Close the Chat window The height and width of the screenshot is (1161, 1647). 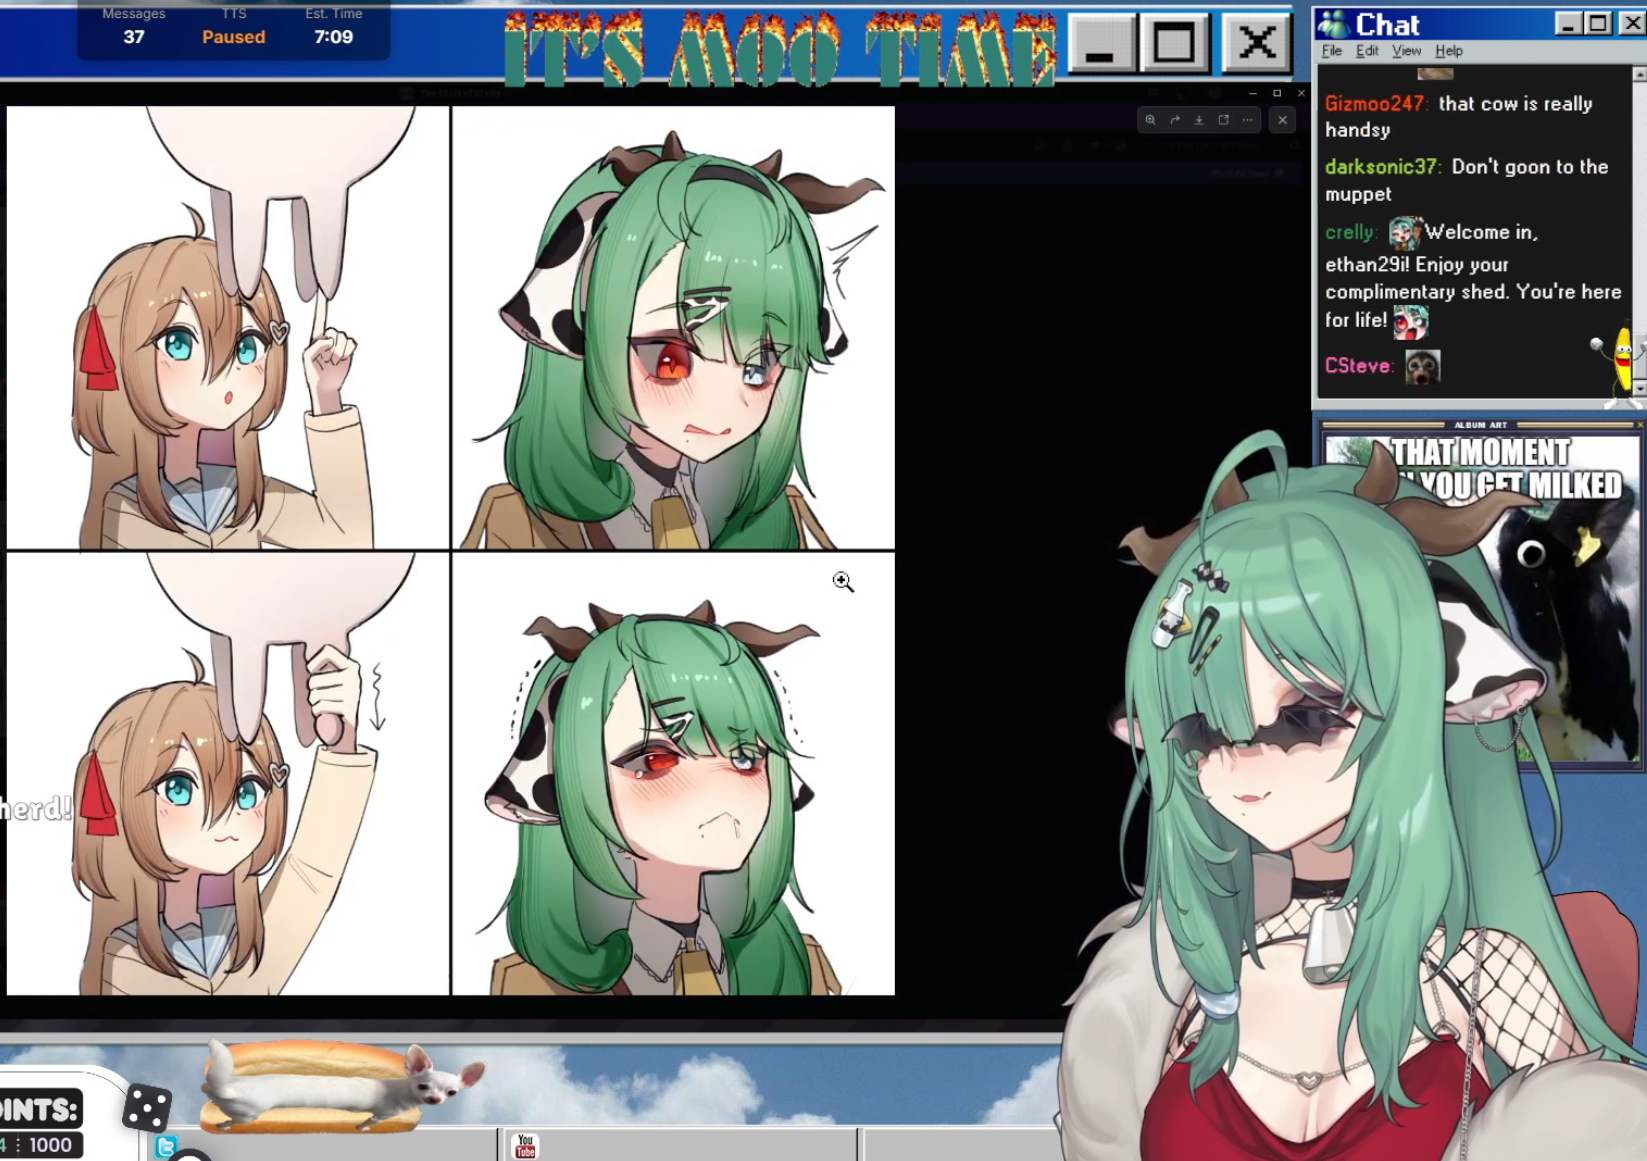(x=1632, y=23)
